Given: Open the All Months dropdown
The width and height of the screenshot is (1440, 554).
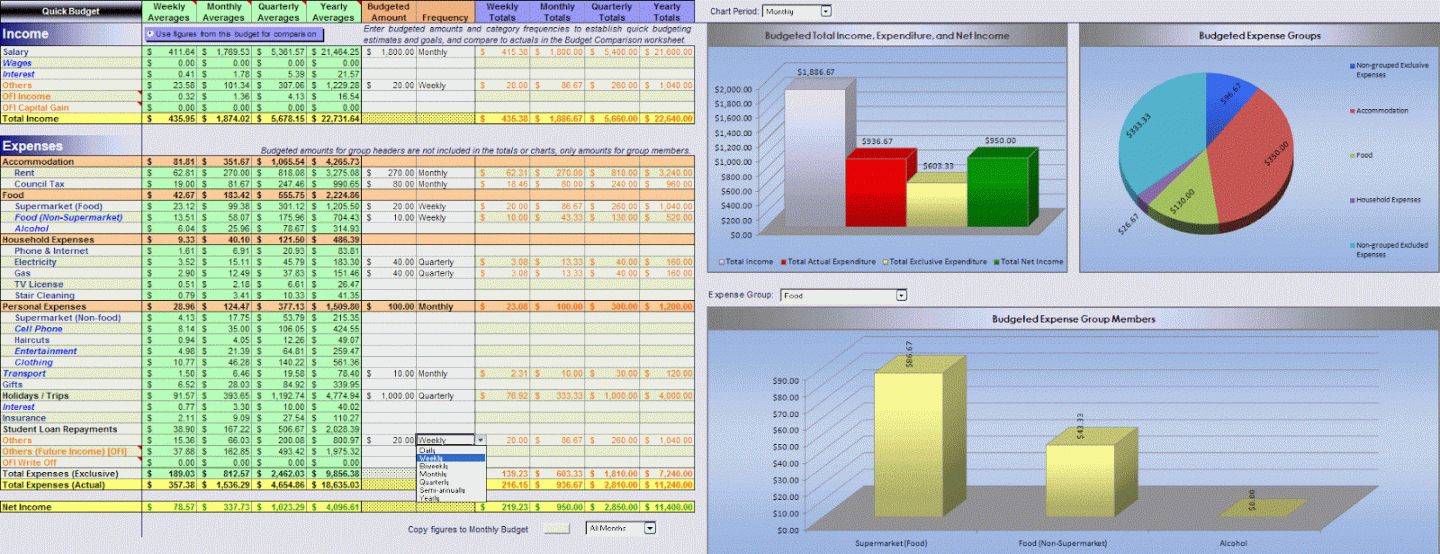Looking at the screenshot, I should click(650, 528).
